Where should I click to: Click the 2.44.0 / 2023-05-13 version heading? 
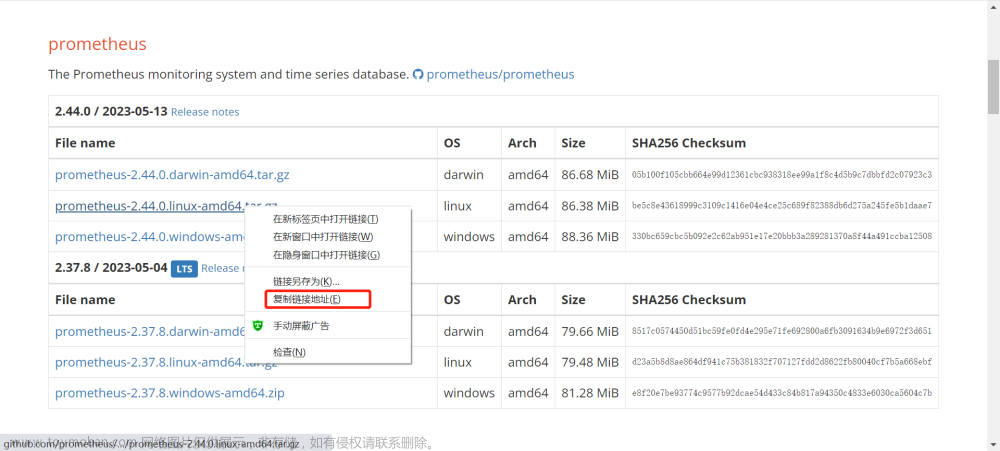111,112
